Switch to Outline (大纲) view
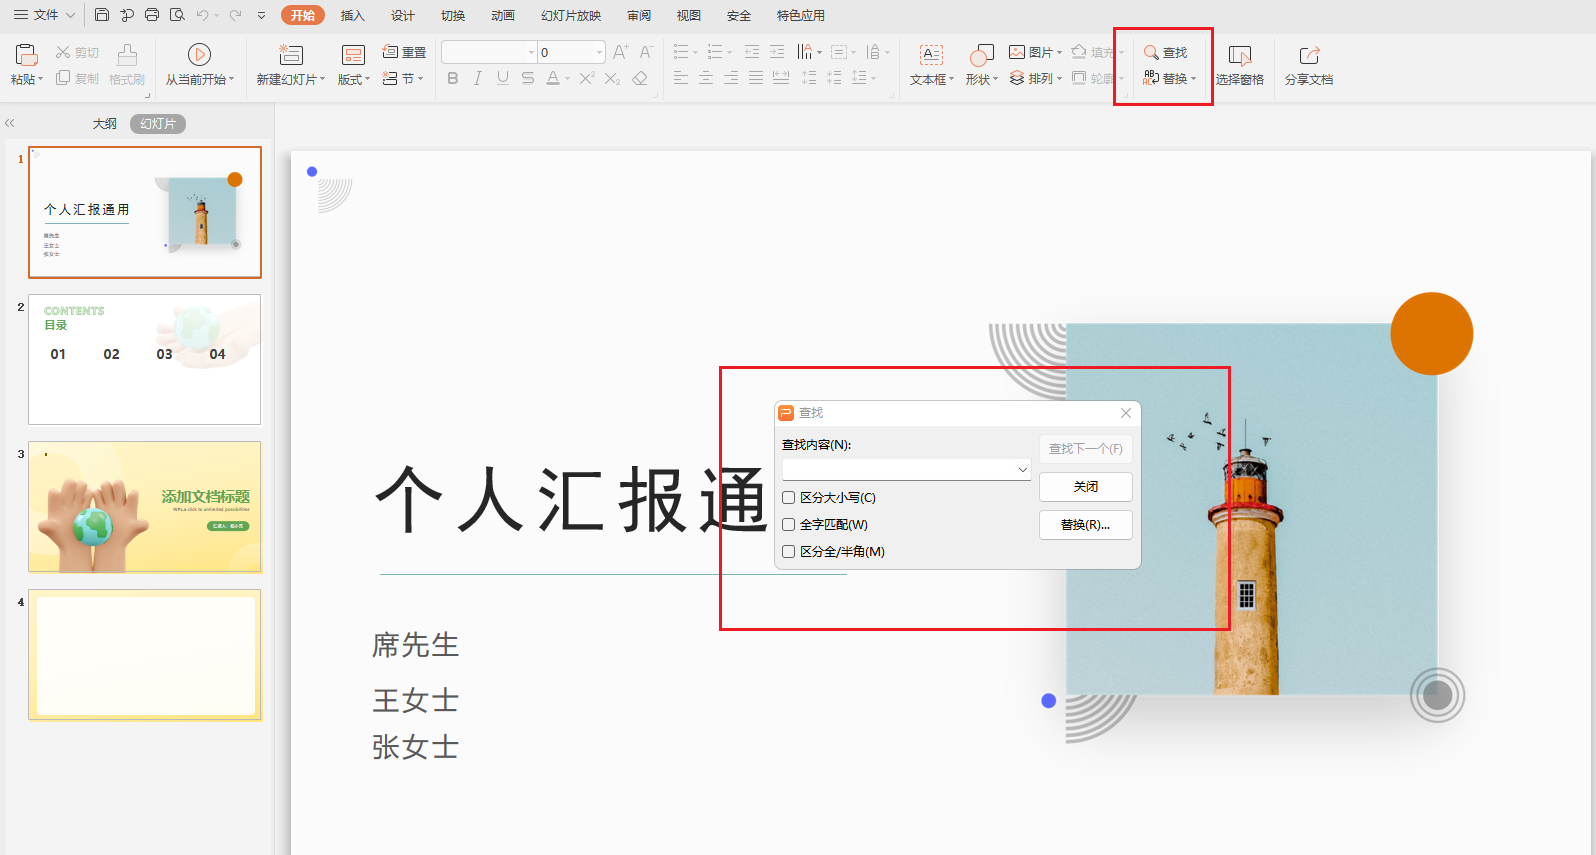 click(x=105, y=124)
